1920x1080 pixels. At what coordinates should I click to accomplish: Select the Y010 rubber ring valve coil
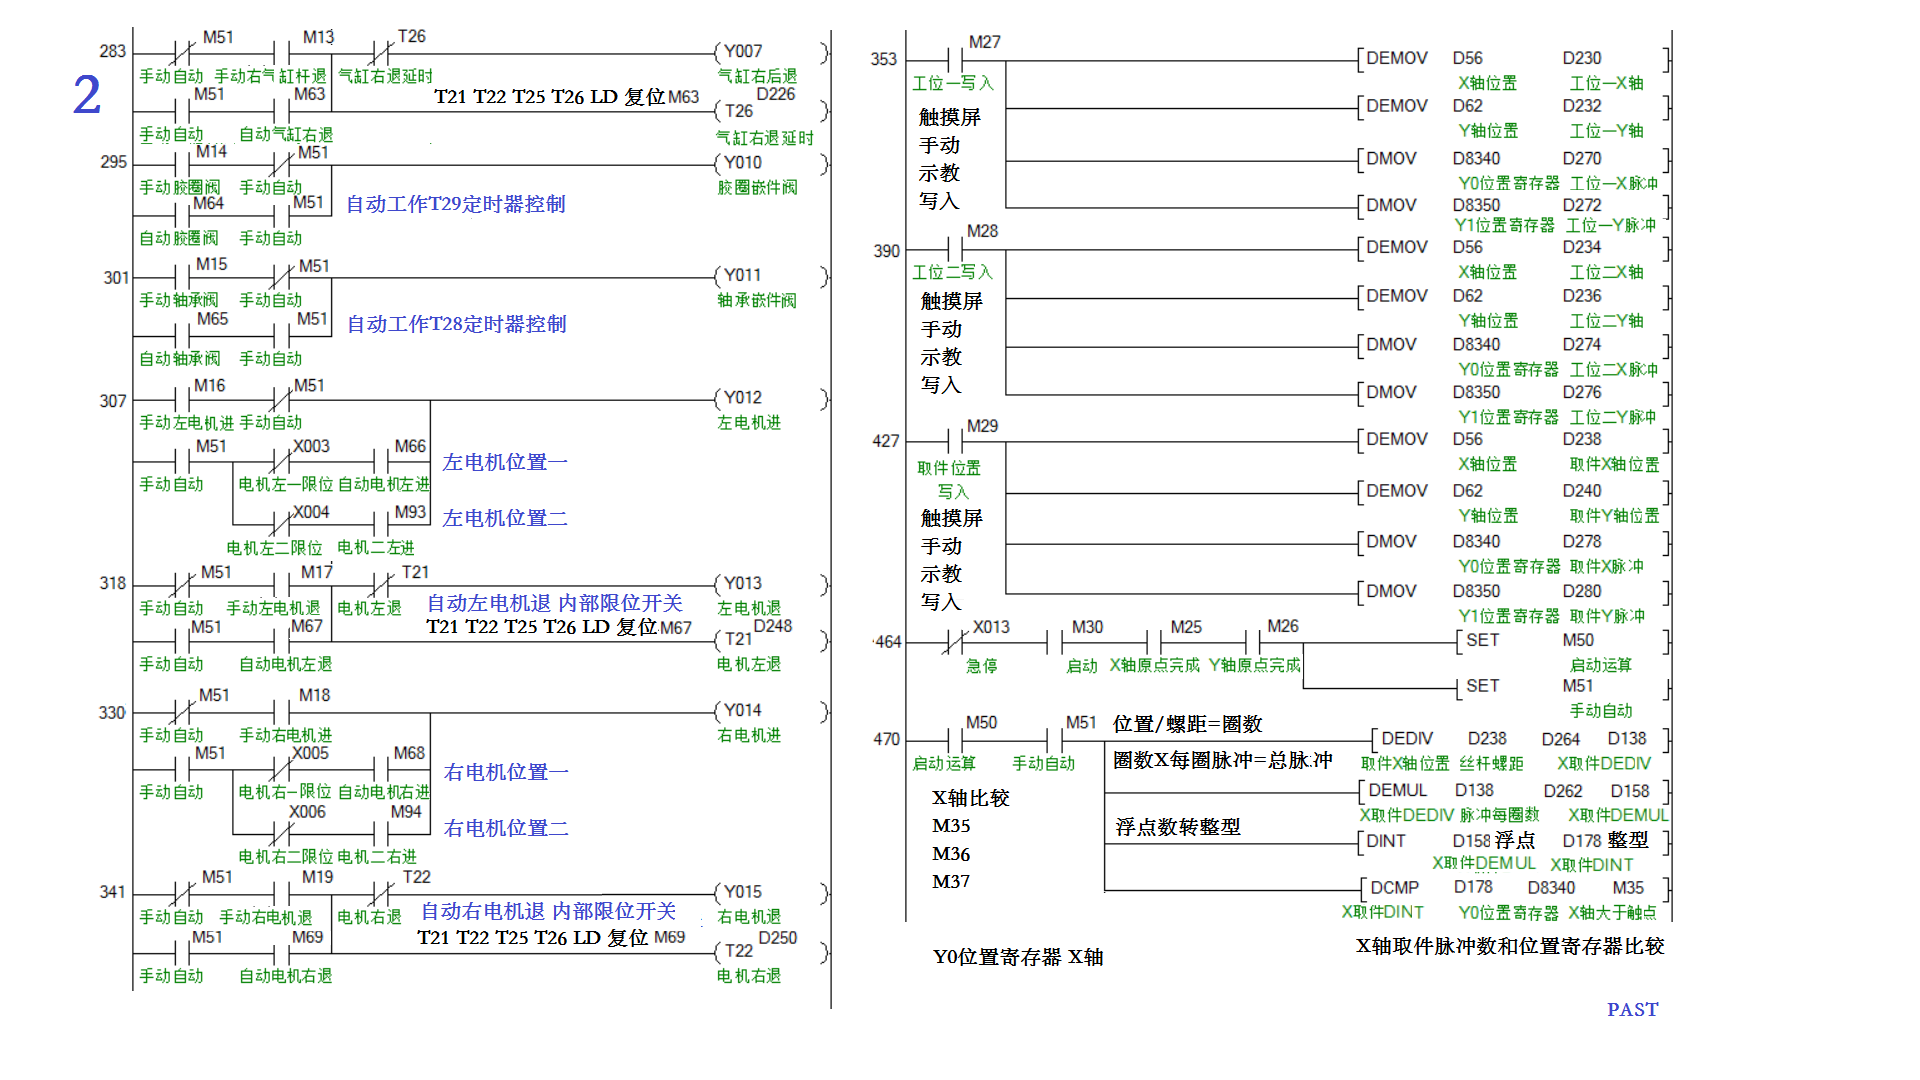(742, 163)
